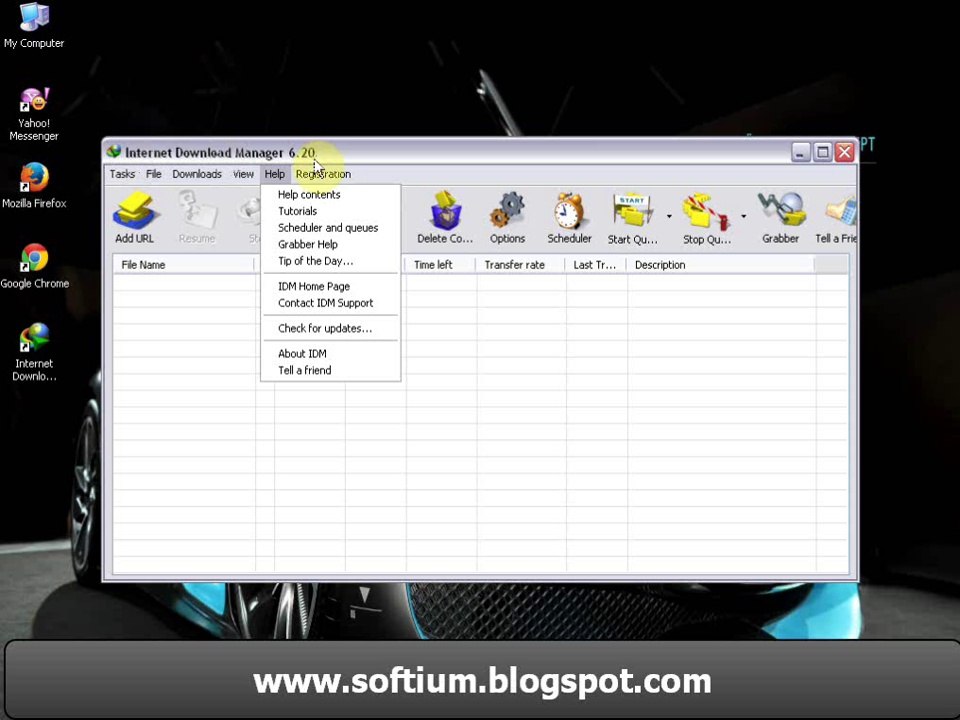Open the Scheduler clock icon
The height and width of the screenshot is (720, 960).
click(x=569, y=217)
